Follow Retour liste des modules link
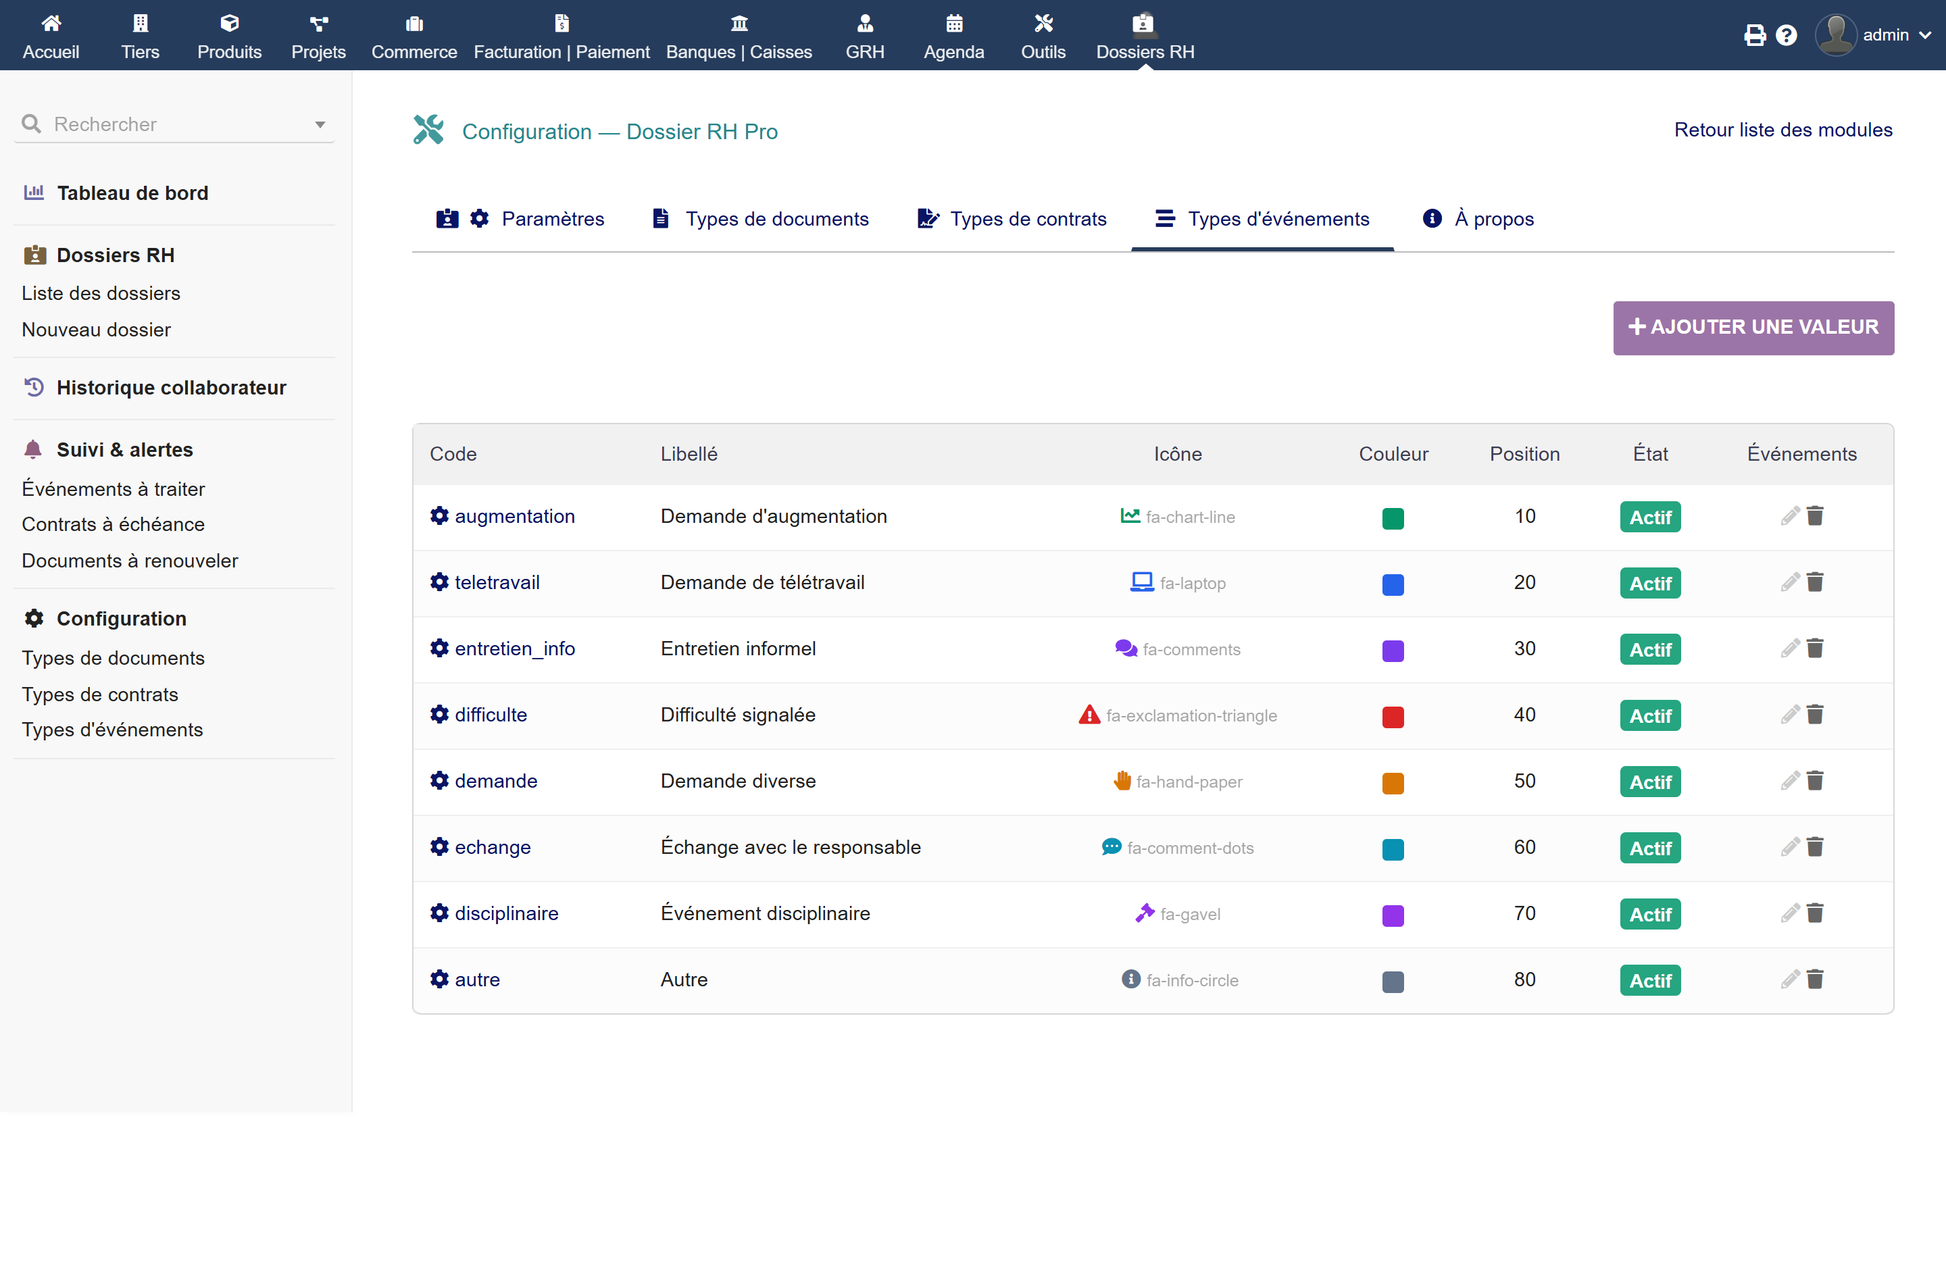Viewport: 1946px width, 1270px height. coord(1783,130)
